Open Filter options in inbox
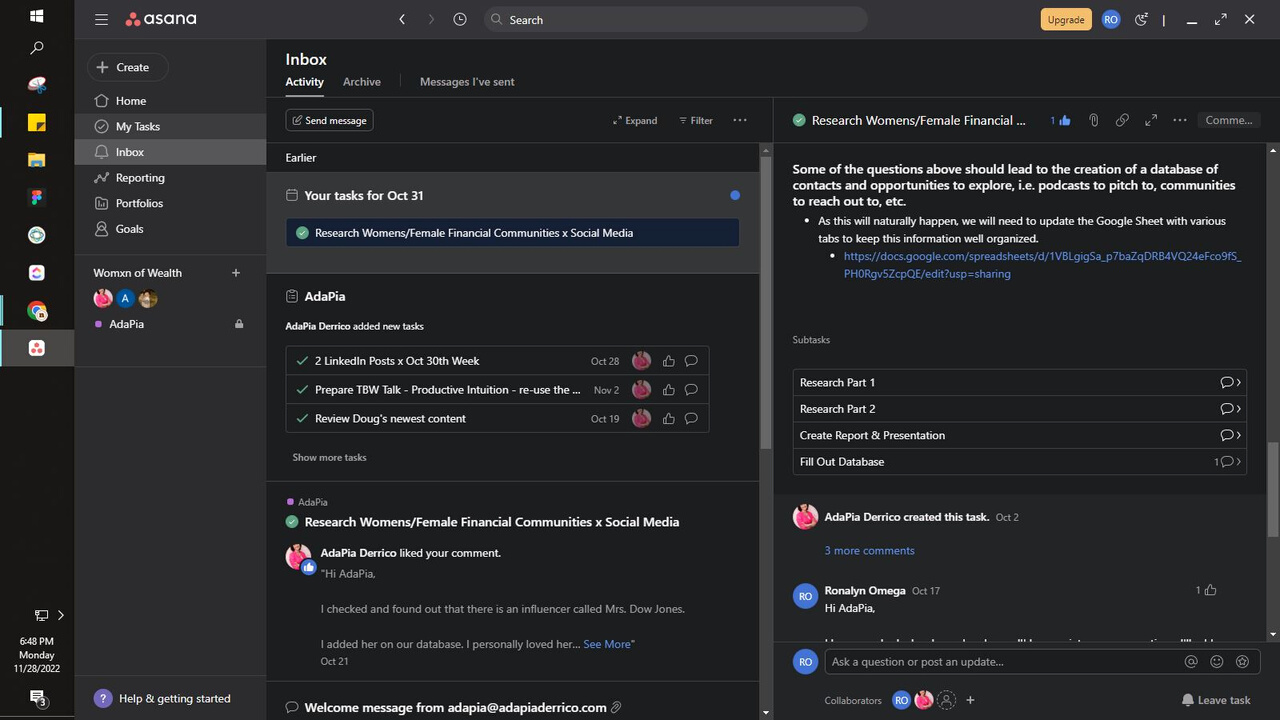Image resolution: width=1280 pixels, height=720 pixels. tap(696, 120)
